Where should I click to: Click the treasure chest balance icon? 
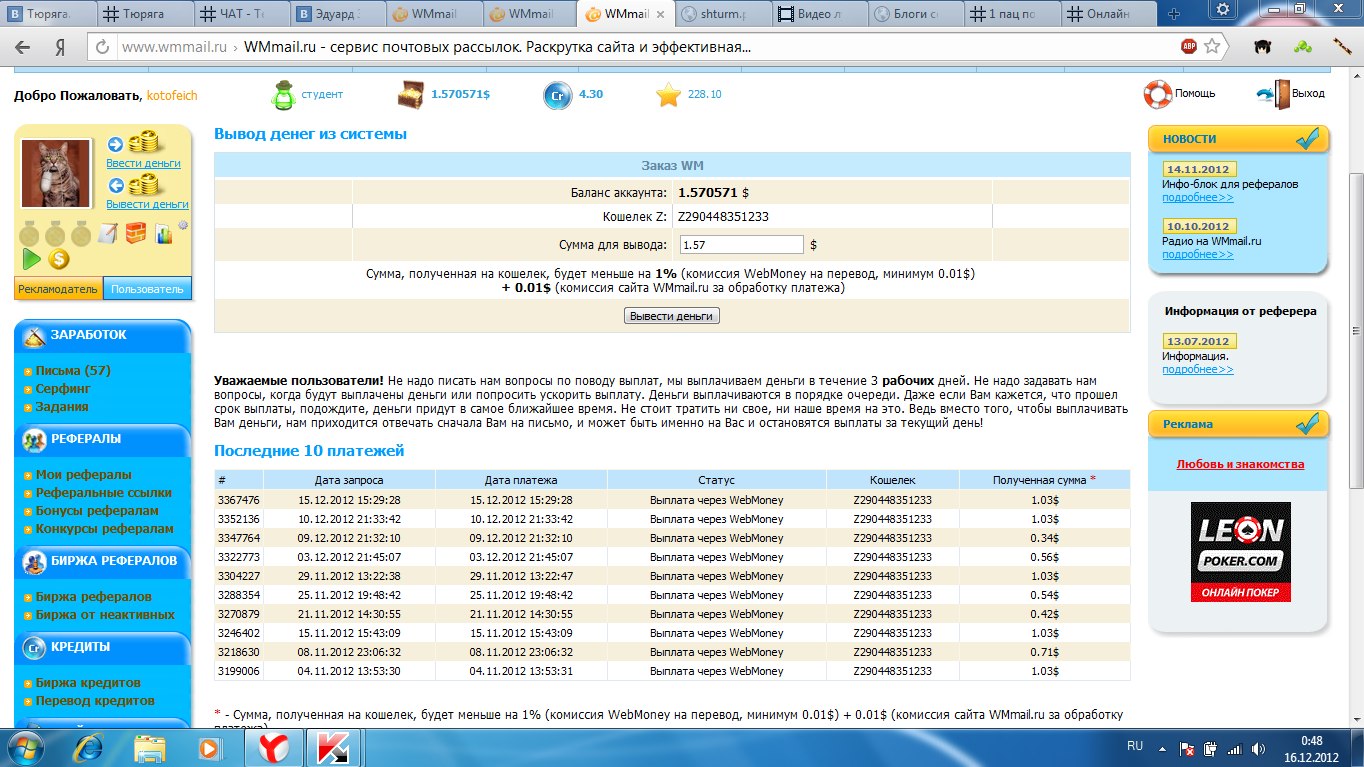click(411, 95)
